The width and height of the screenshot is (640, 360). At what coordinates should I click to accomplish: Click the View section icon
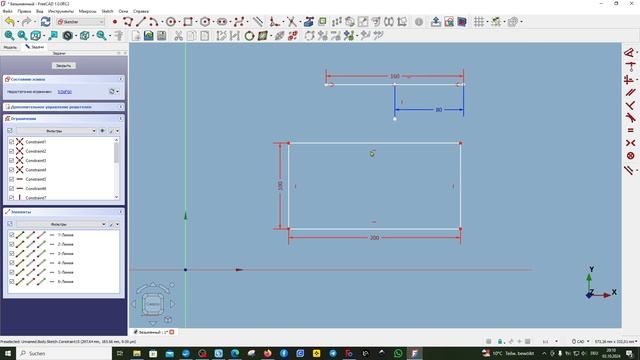(x=462, y=22)
